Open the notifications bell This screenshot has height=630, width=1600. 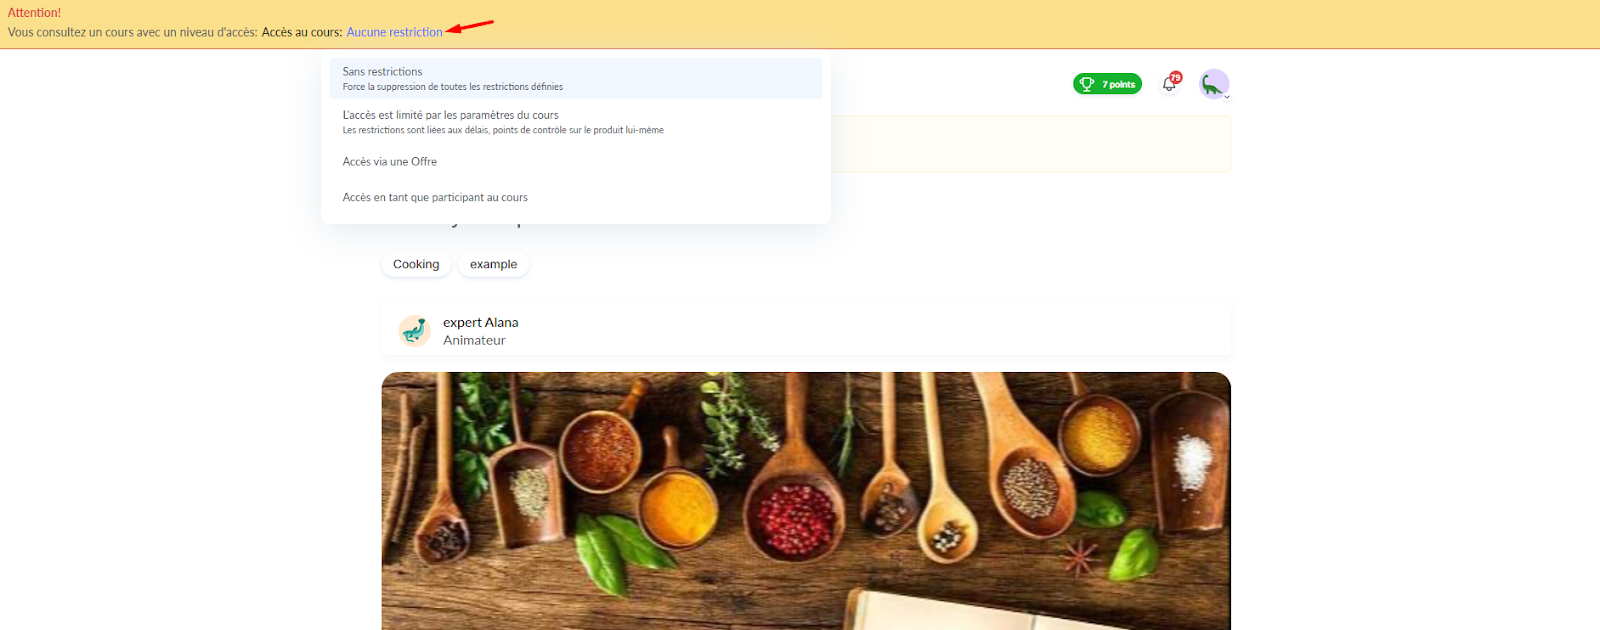(x=1168, y=85)
